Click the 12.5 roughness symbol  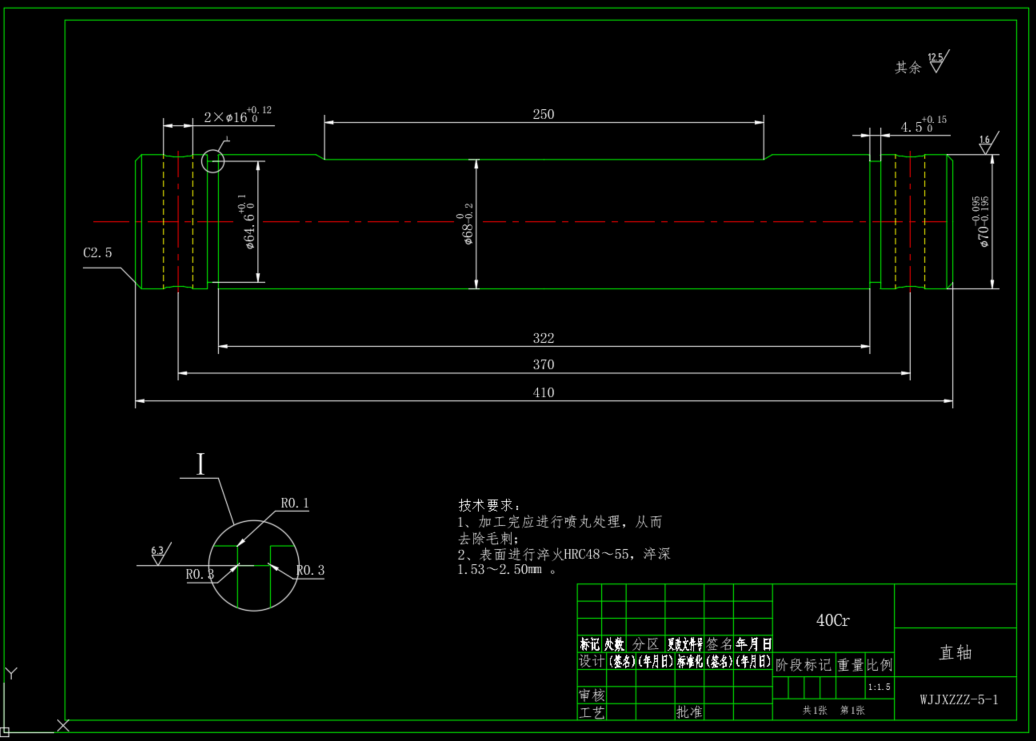(938, 61)
